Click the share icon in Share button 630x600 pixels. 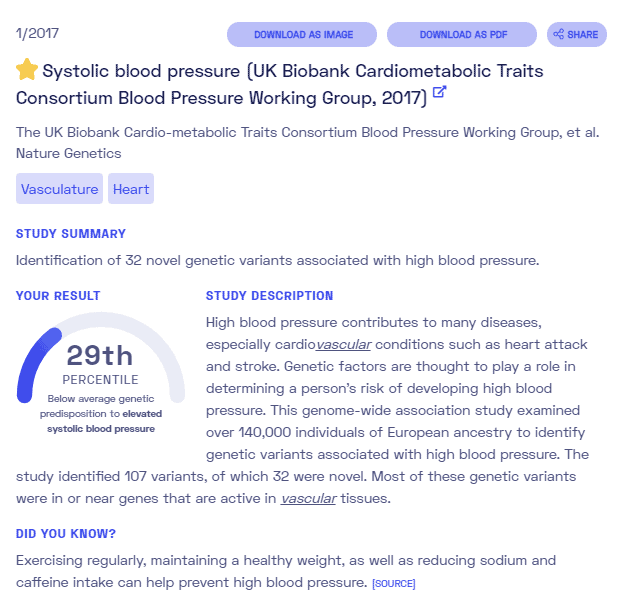(x=558, y=34)
